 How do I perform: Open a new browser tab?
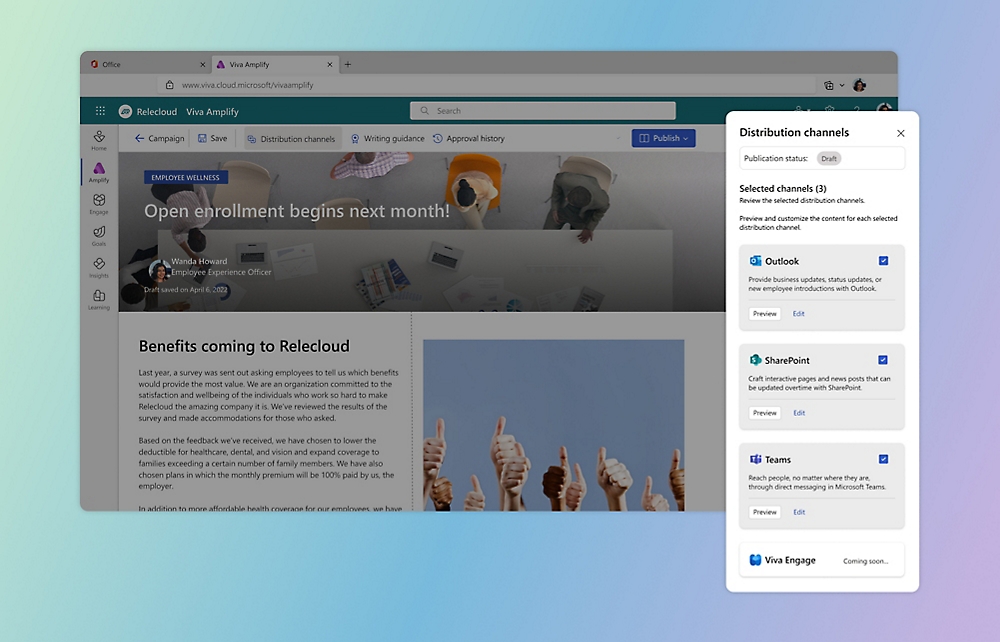click(348, 64)
